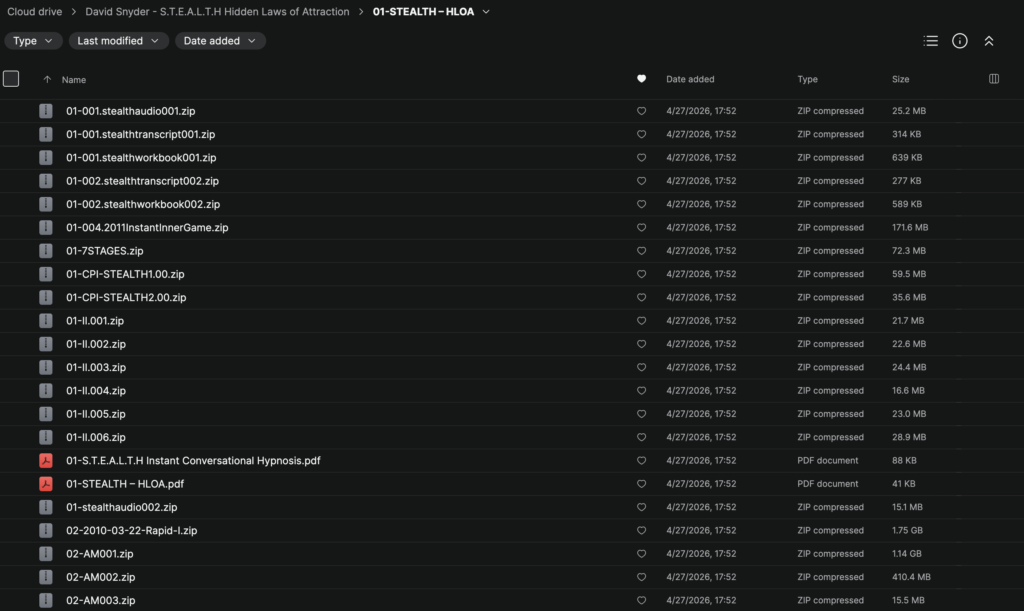
Task: Click zip icon of 02-AM002.zip
Action: pyautogui.click(x=46, y=577)
